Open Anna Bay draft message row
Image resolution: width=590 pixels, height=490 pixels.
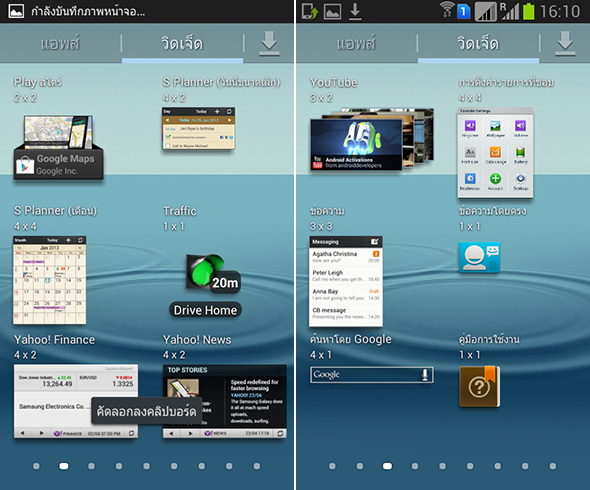click(346, 294)
